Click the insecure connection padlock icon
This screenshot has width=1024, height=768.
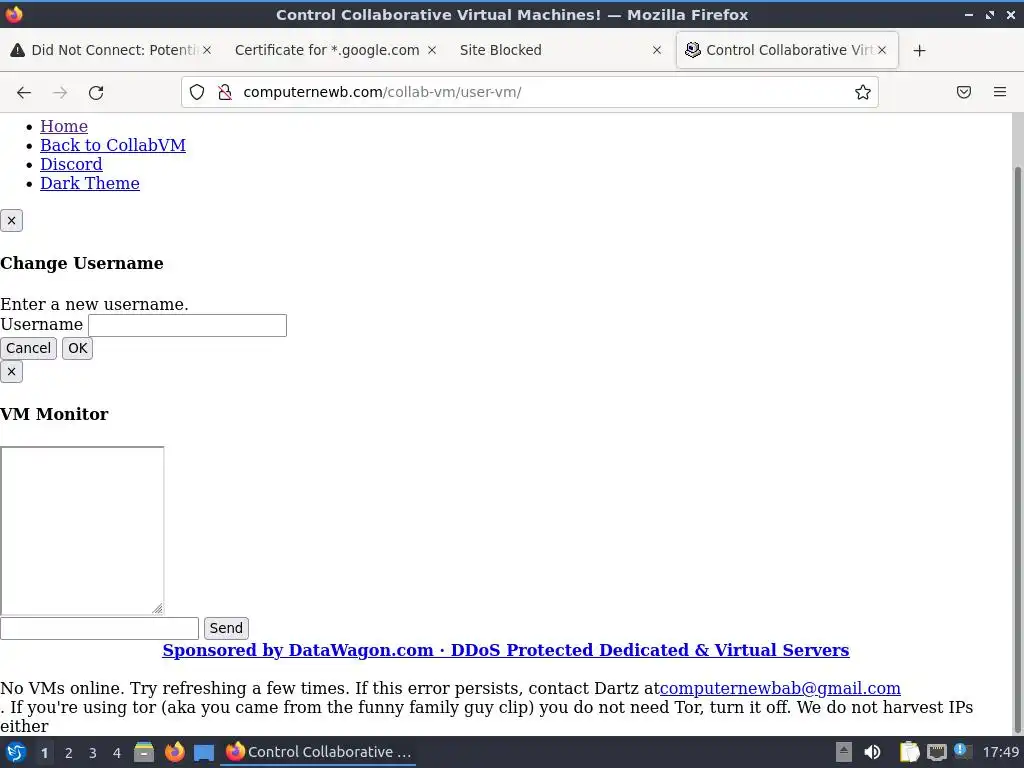(x=225, y=92)
